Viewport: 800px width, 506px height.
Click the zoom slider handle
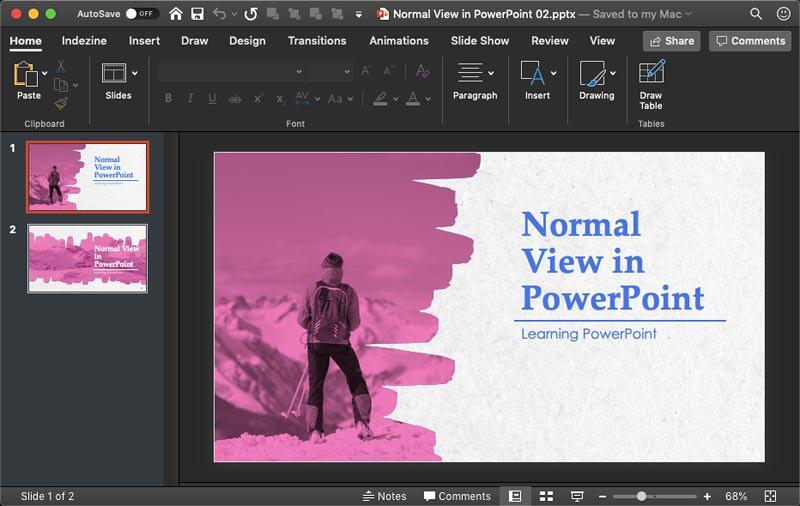coord(641,496)
